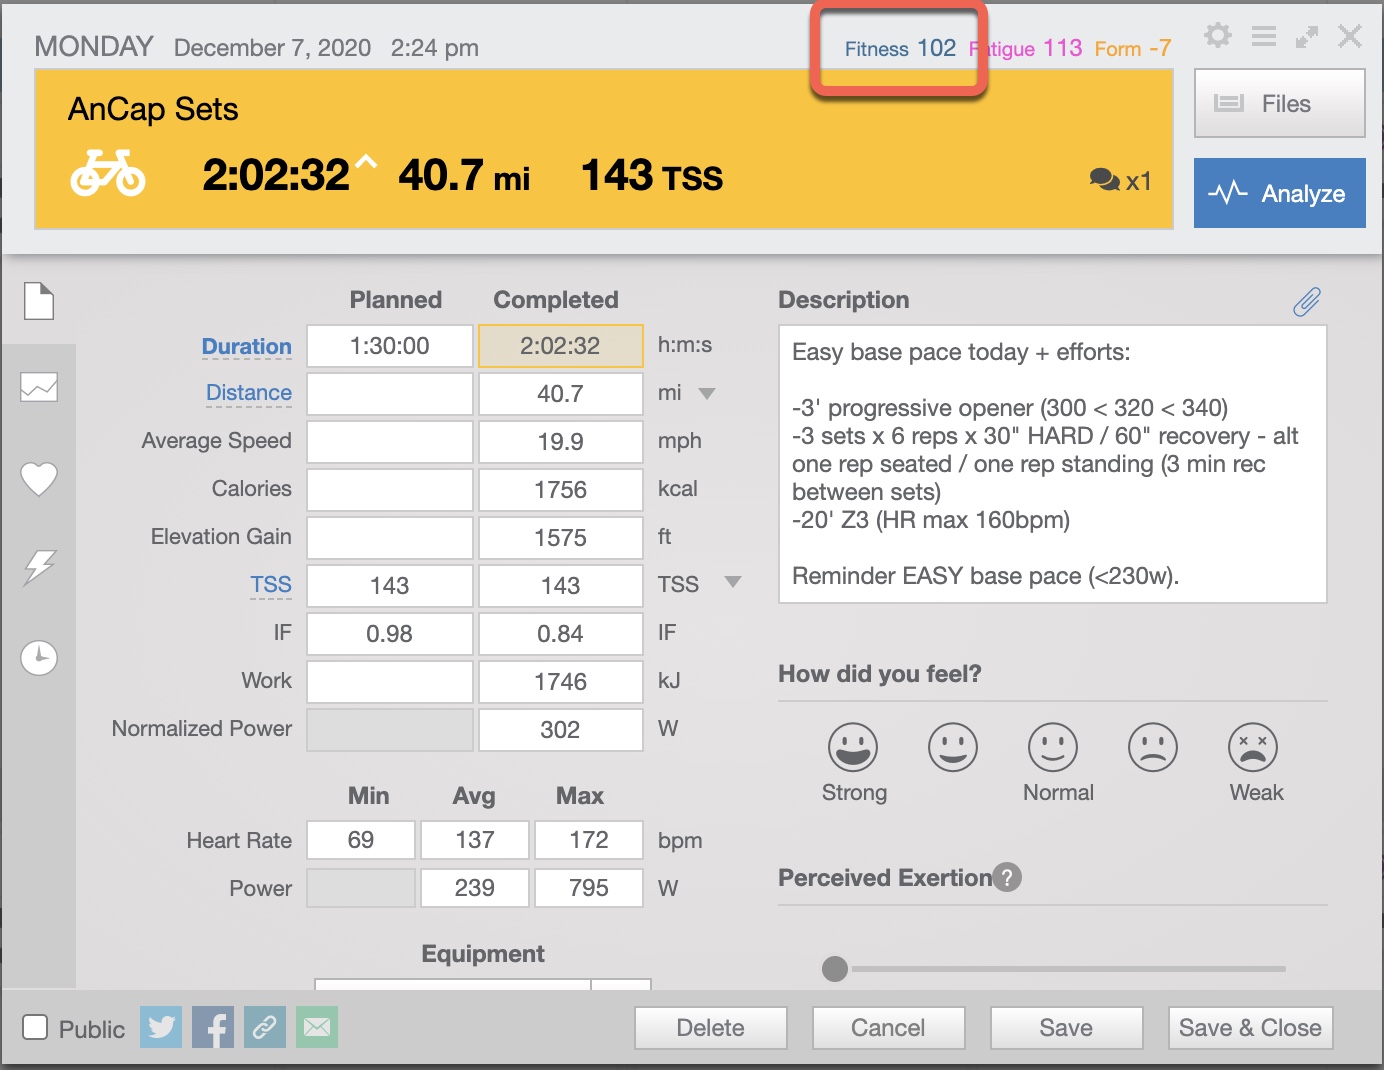
Task: Click the average power field 239
Action: 475,888
